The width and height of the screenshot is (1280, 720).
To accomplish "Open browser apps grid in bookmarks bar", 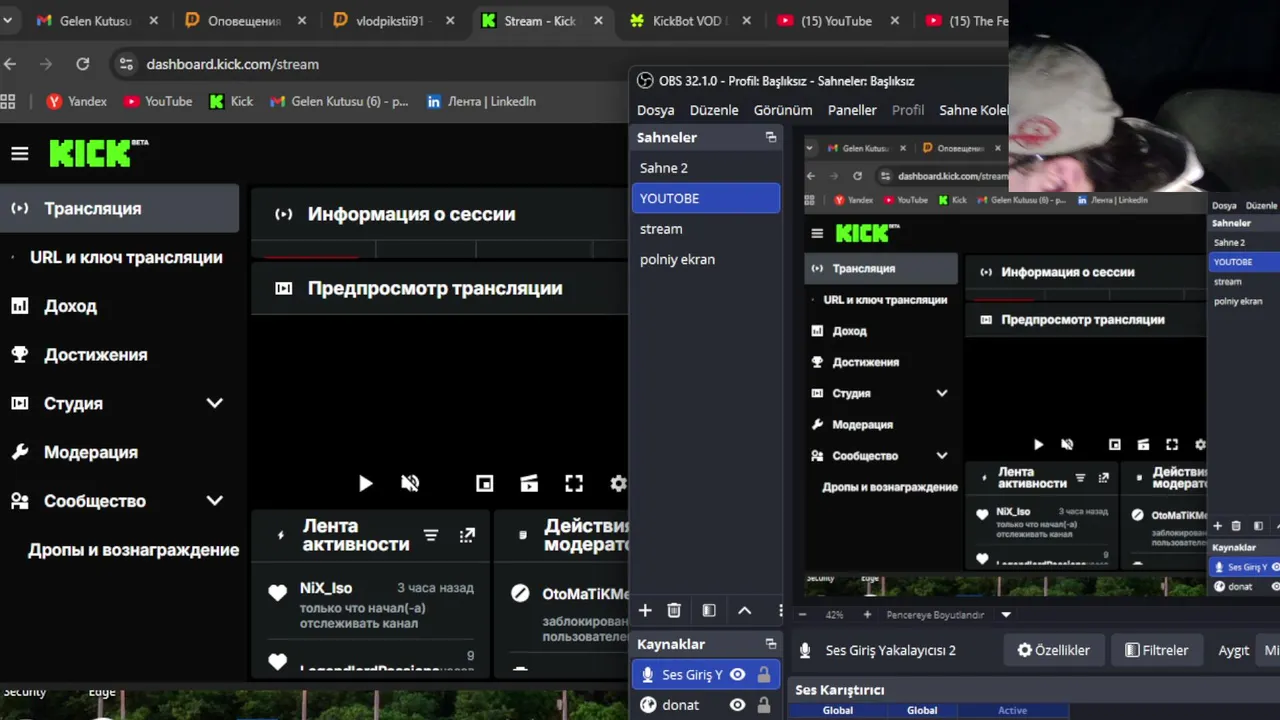I will coord(8,101).
